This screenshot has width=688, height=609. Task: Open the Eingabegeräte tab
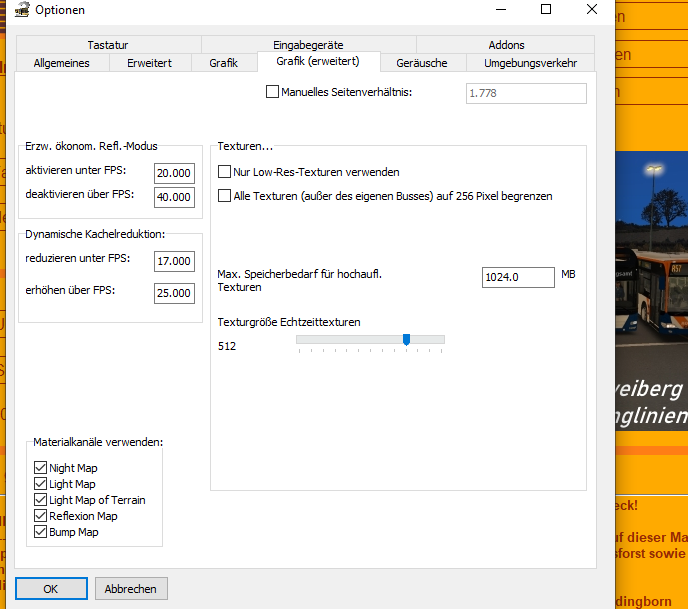click(308, 45)
